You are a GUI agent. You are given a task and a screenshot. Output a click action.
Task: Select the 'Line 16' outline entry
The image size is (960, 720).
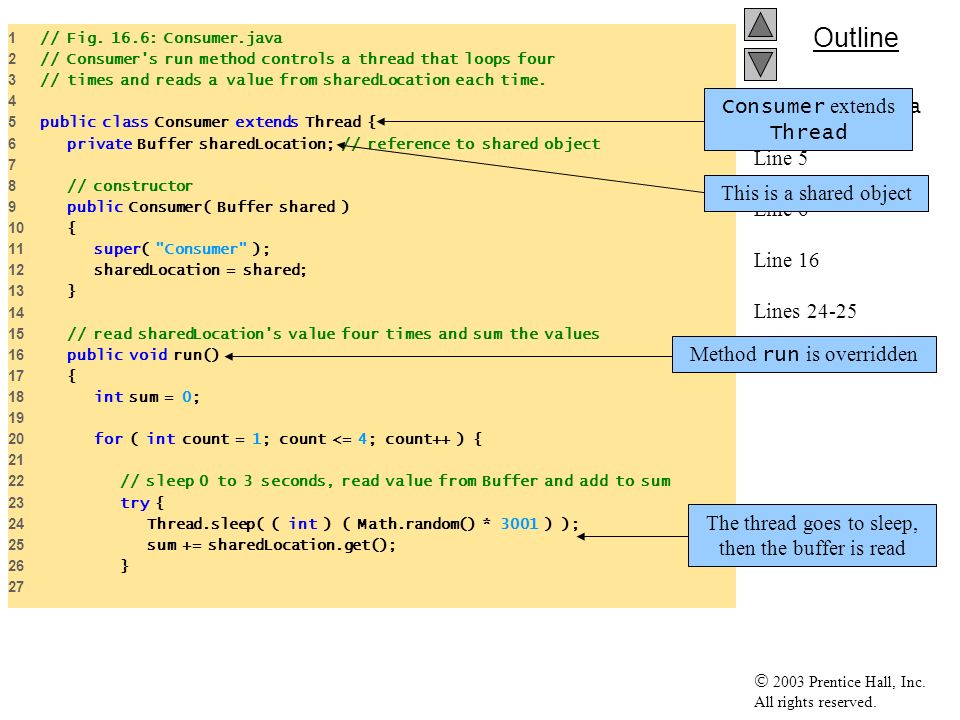[786, 260]
